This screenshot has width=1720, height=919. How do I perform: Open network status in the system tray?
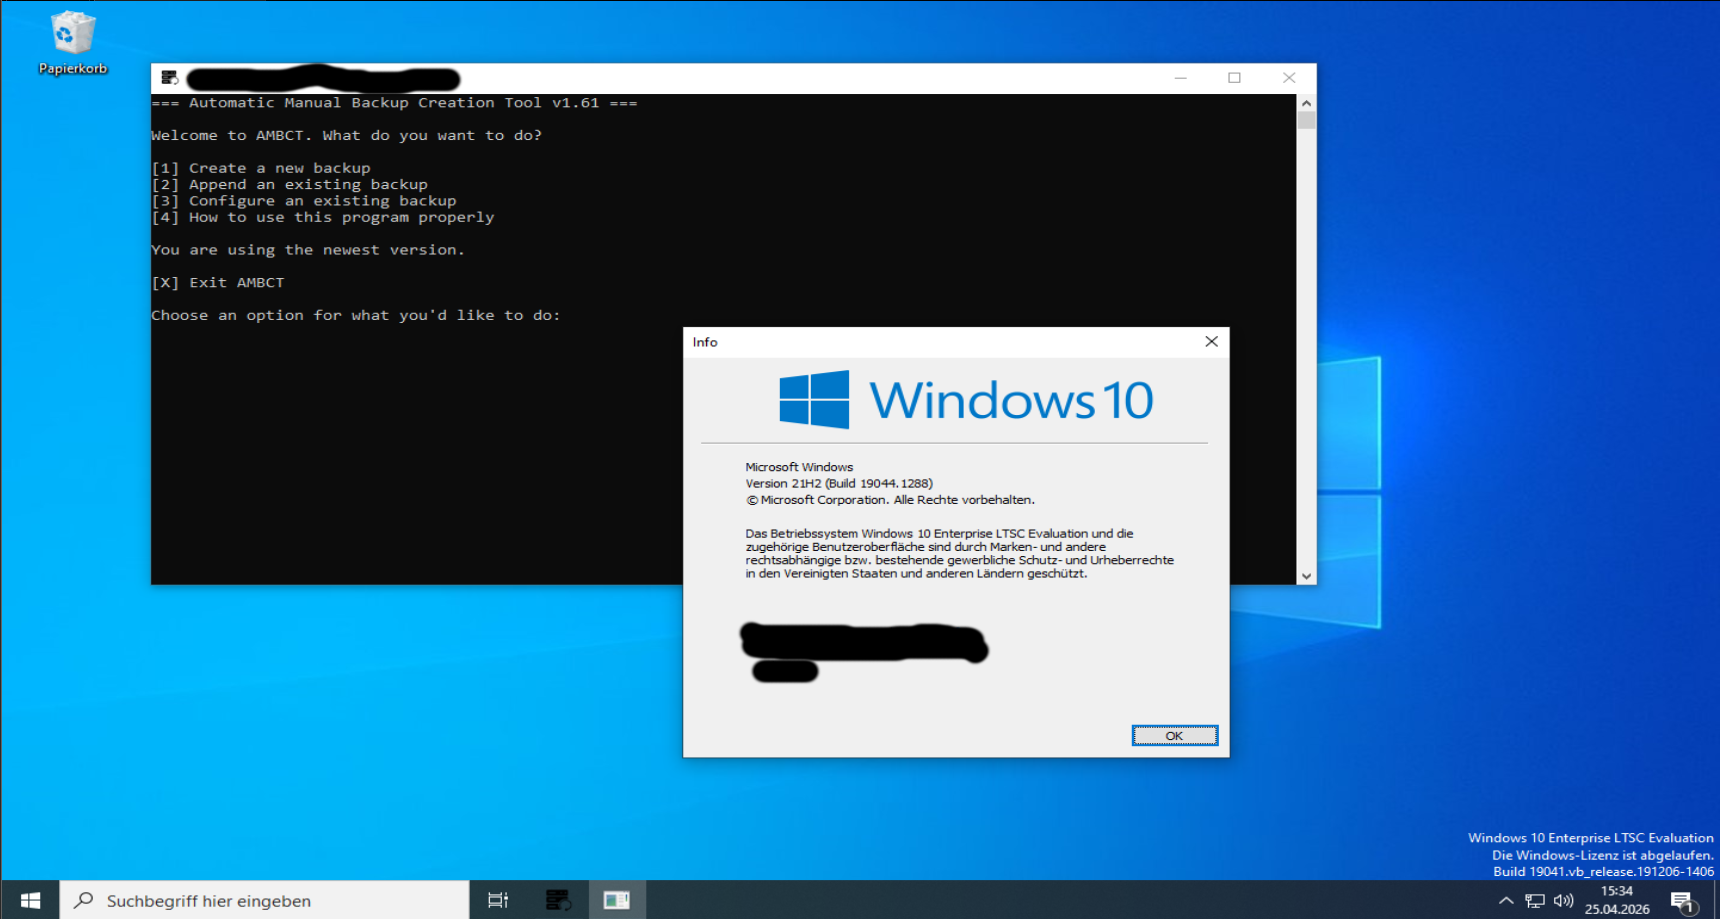1534,901
